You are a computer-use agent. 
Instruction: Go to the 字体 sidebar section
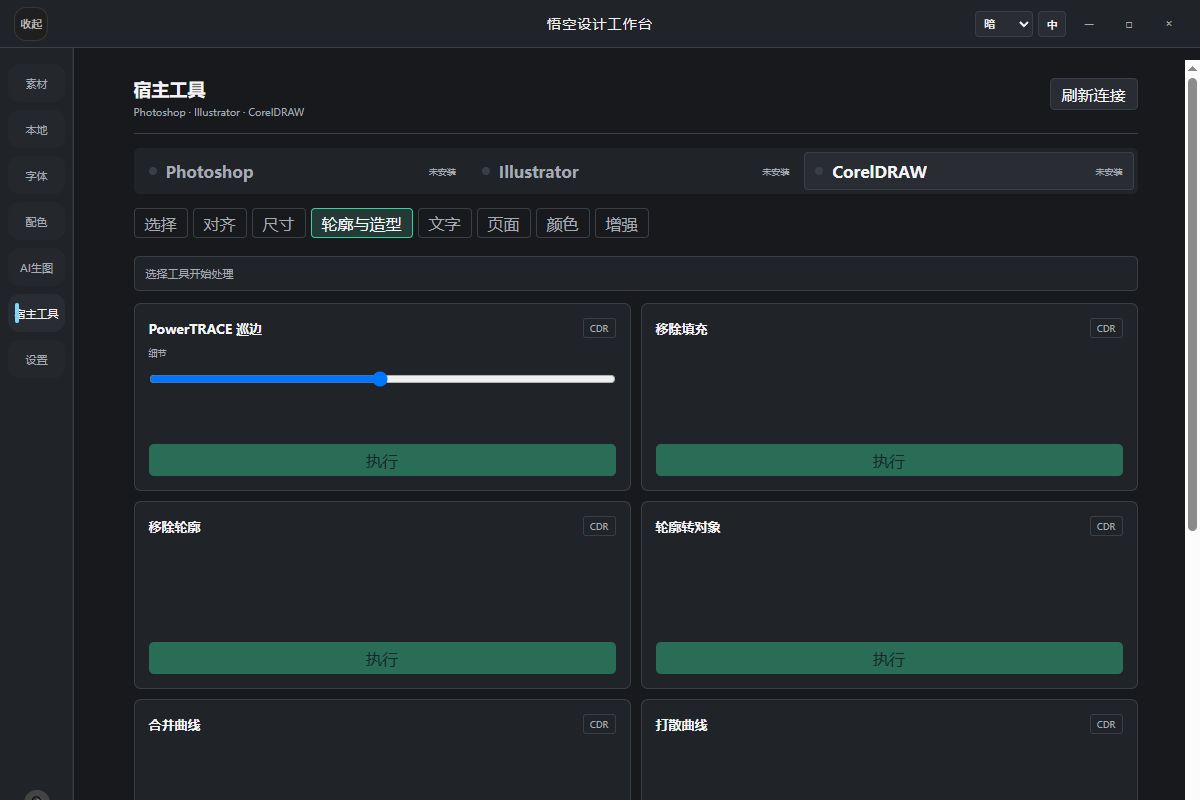coord(37,176)
